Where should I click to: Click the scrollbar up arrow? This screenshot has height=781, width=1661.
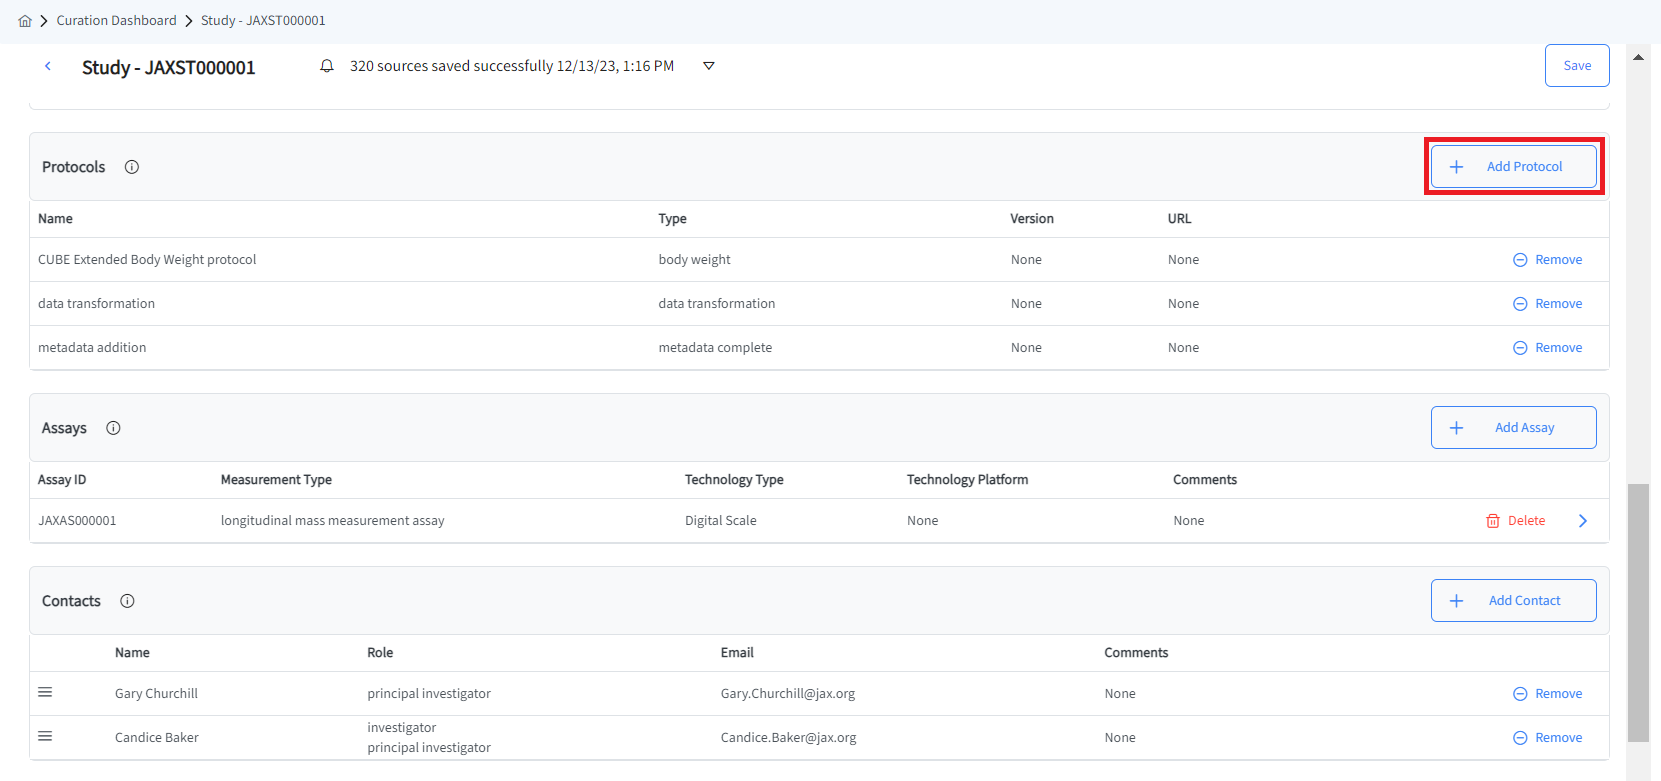[x=1638, y=57]
